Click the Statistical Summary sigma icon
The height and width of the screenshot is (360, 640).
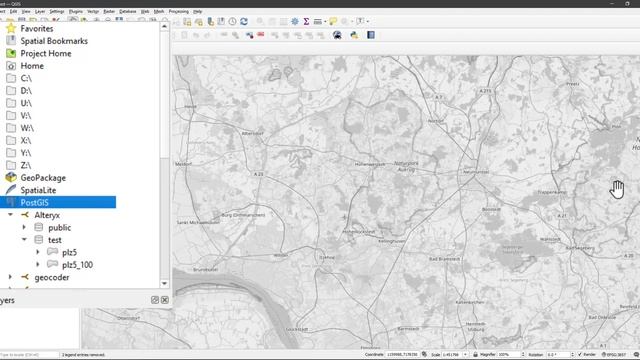(306, 21)
